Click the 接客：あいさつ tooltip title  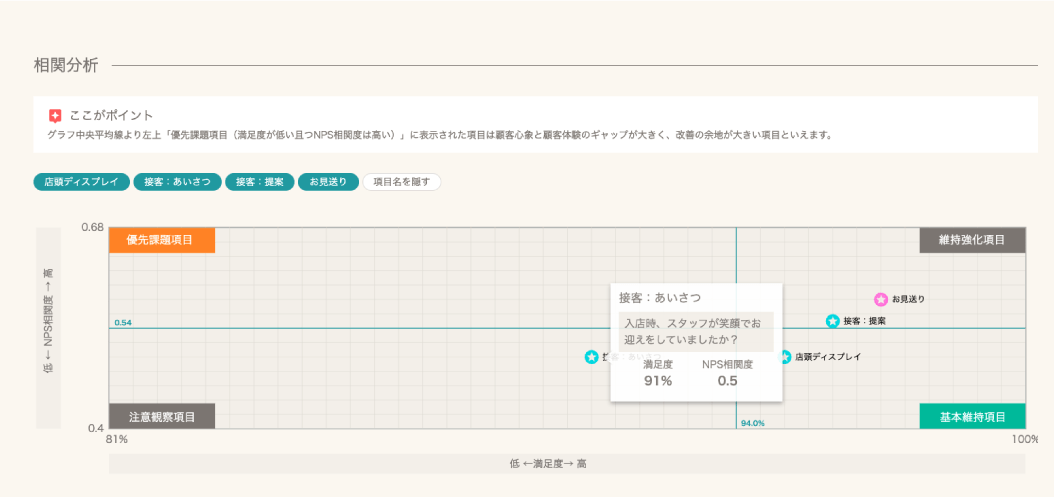coord(660,298)
